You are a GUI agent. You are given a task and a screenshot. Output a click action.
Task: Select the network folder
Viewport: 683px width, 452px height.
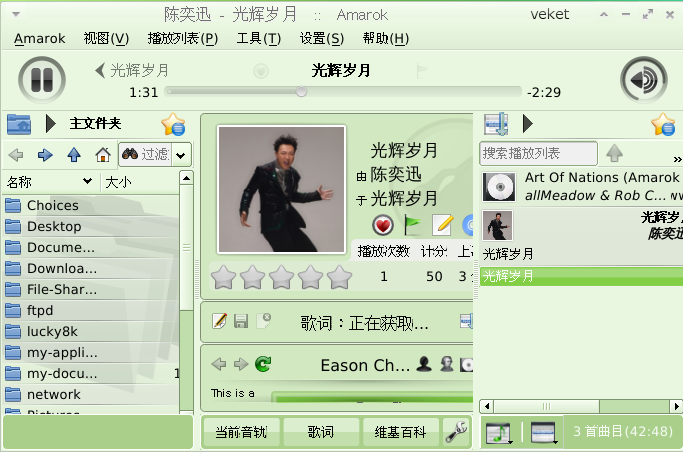pos(91,395)
